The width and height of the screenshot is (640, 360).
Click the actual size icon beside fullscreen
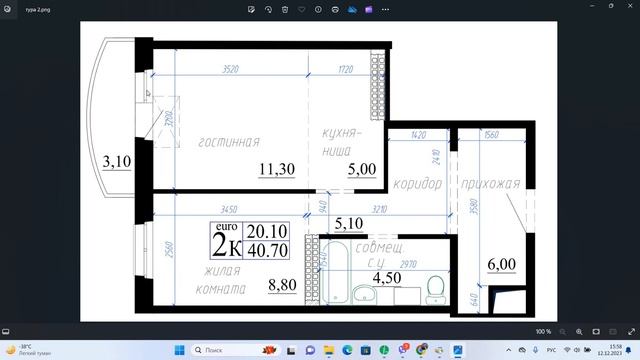pos(613,331)
